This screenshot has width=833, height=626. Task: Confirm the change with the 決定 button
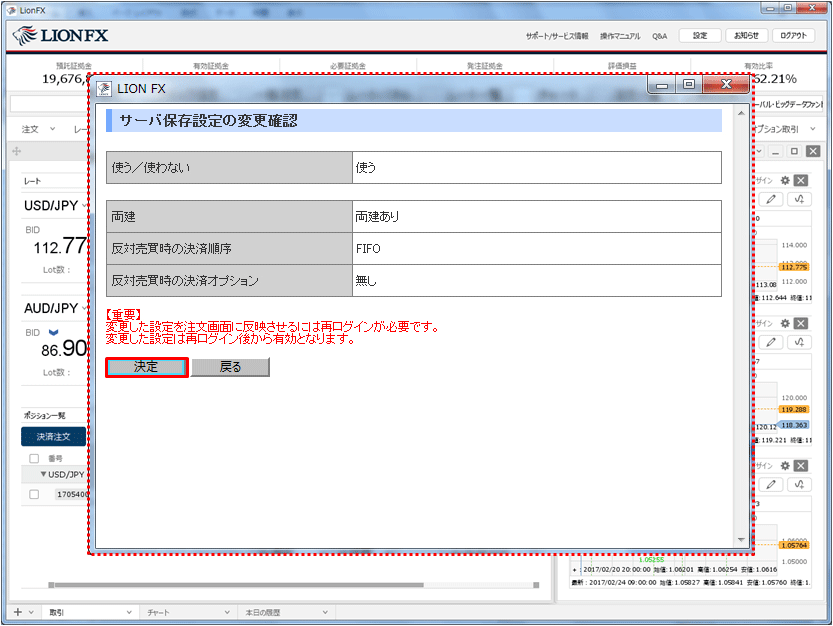(147, 367)
